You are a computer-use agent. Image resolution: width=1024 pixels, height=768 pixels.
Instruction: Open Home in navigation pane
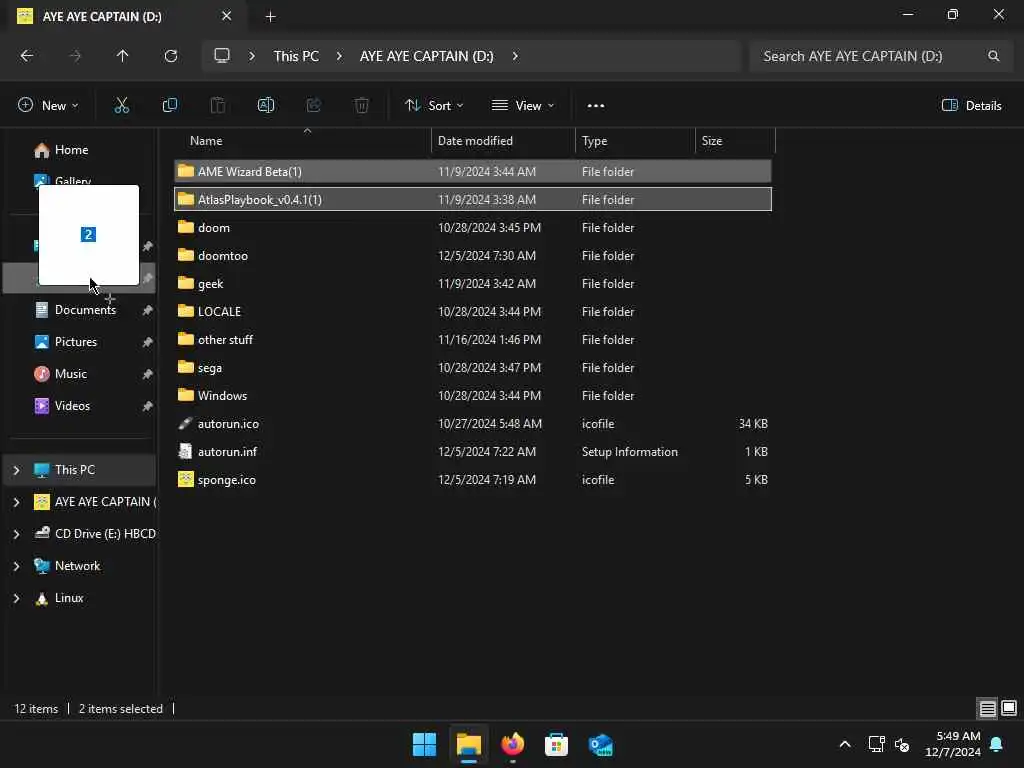(x=71, y=150)
